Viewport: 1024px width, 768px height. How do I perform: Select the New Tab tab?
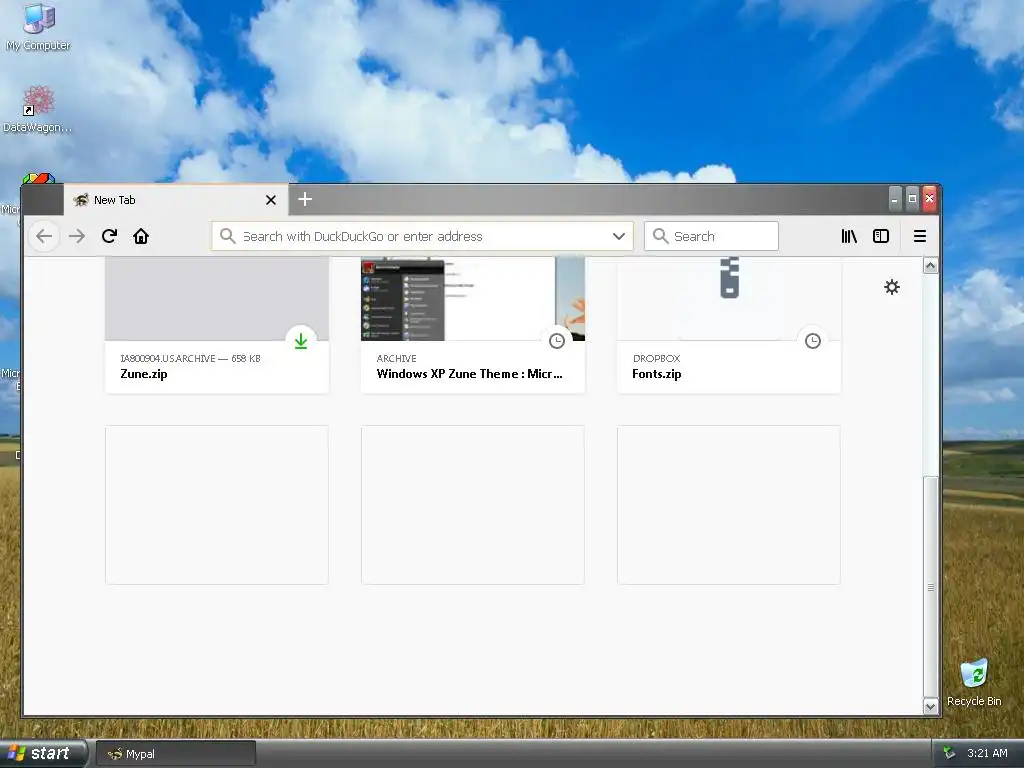(x=176, y=200)
